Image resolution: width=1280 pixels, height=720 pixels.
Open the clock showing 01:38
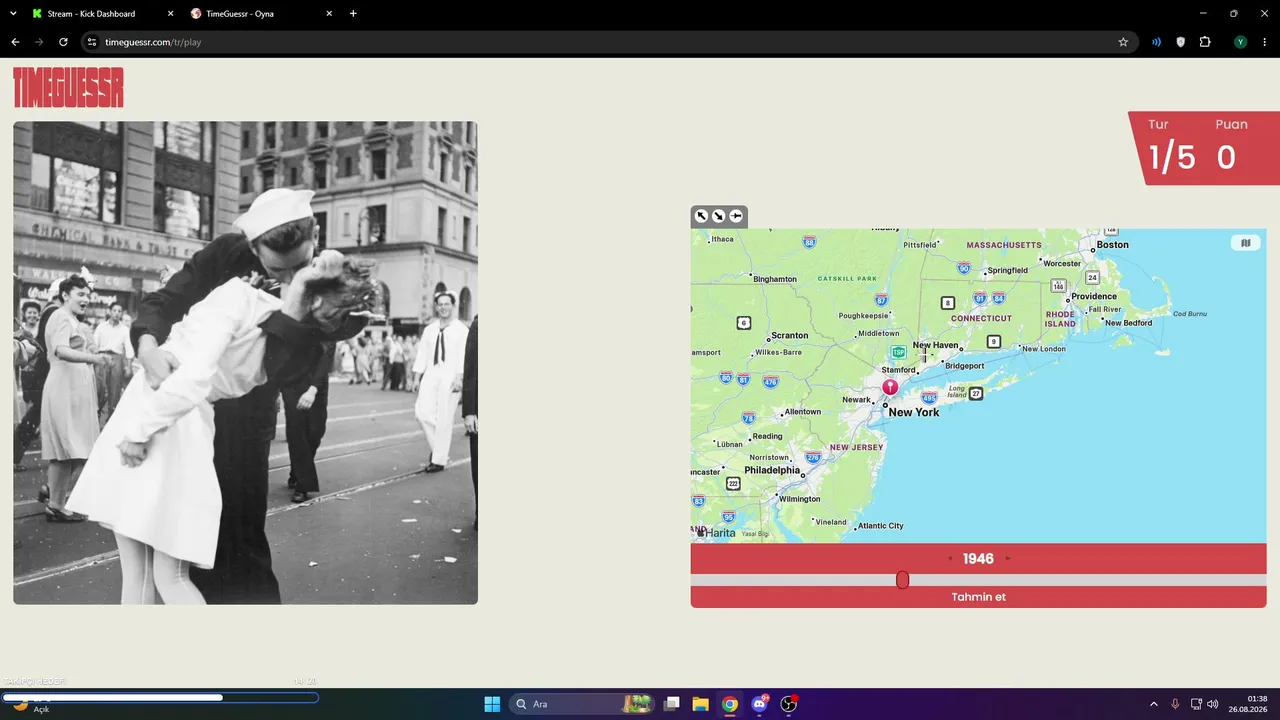[1248, 704]
